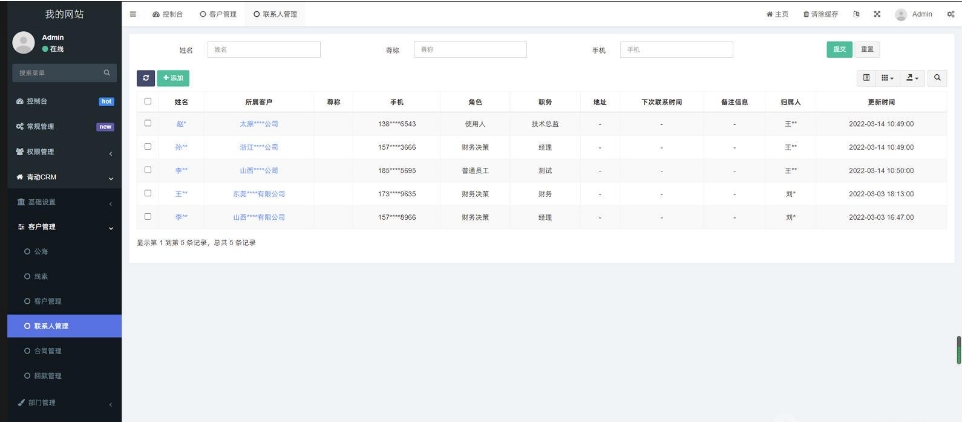The height and width of the screenshot is (422, 964).
Task: Click the green 提交 button
Action: 839,50
